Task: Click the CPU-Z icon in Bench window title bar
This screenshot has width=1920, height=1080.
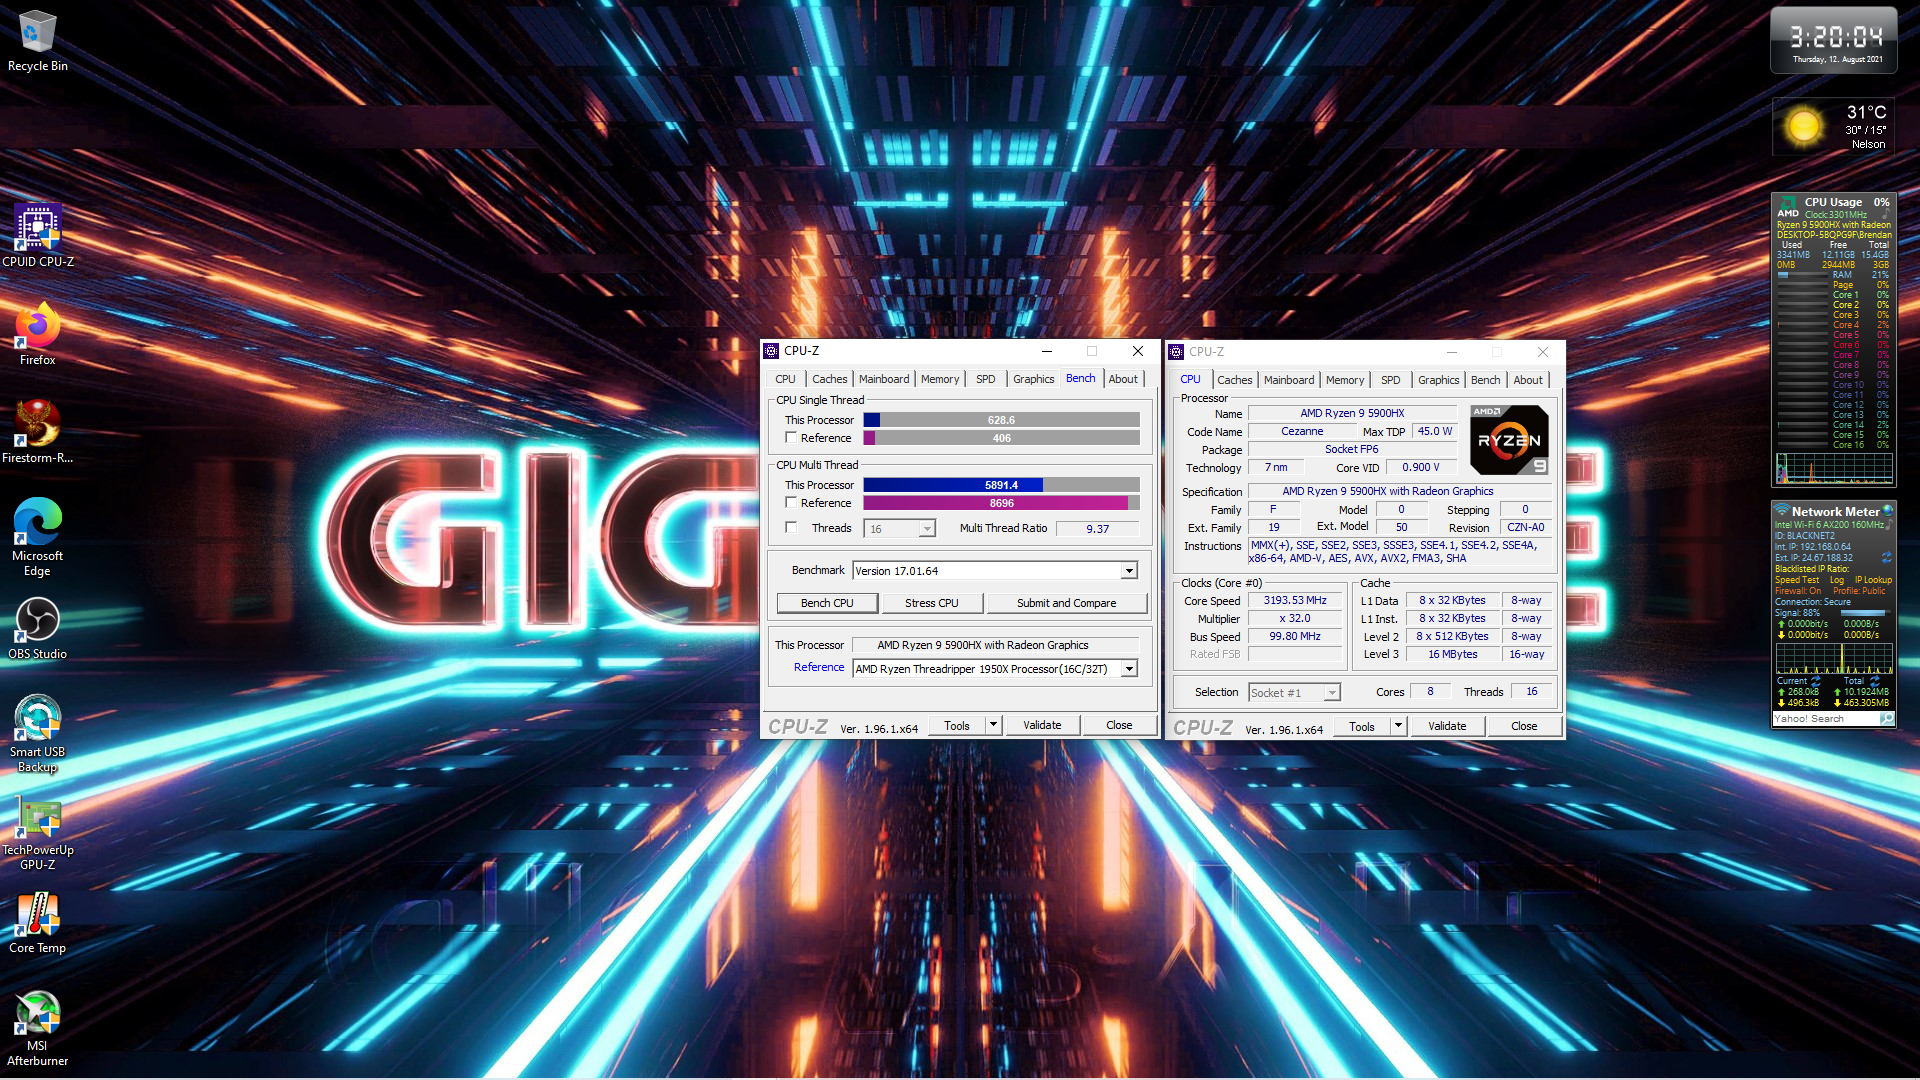Action: coord(771,351)
